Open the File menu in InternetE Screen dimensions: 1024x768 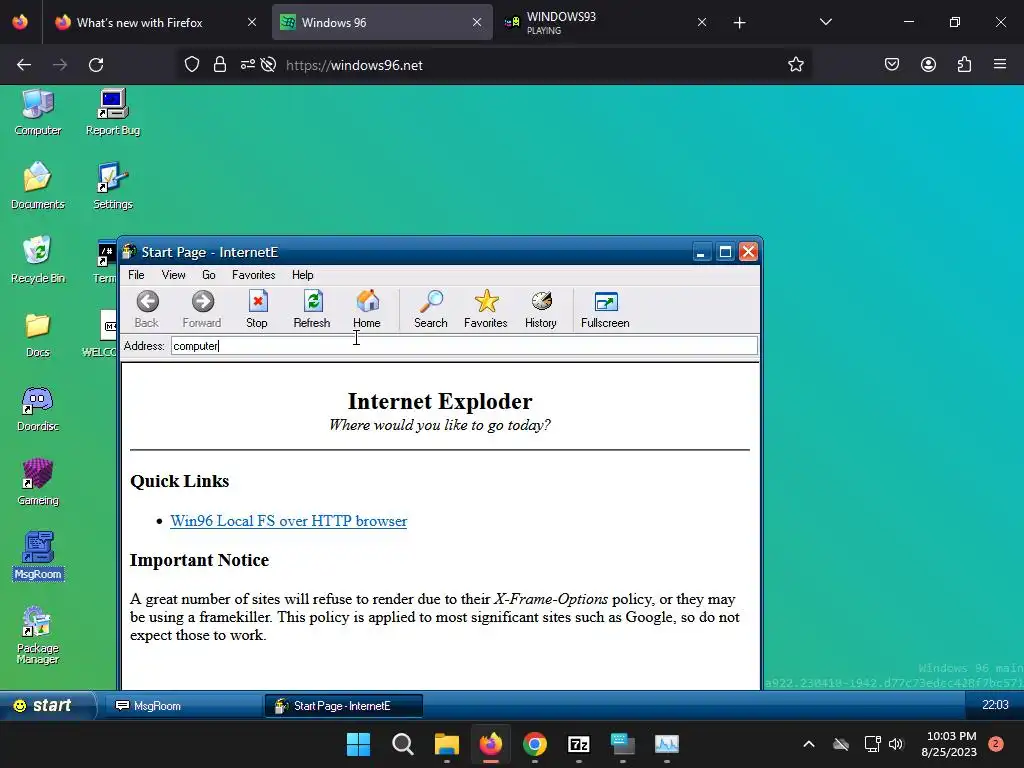(x=136, y=275)
